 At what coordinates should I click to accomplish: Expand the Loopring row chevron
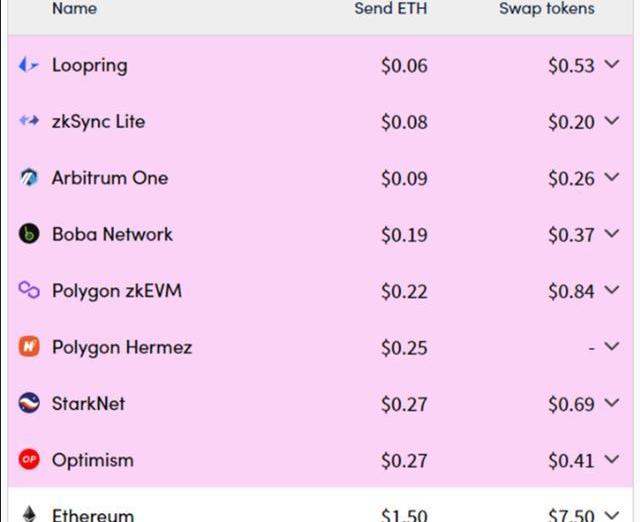612,65
